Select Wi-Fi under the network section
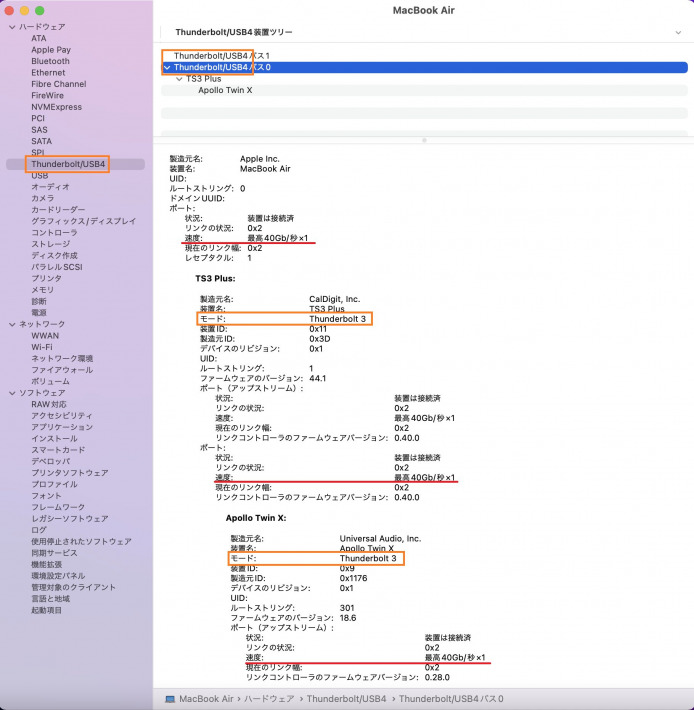 [42, 347]
